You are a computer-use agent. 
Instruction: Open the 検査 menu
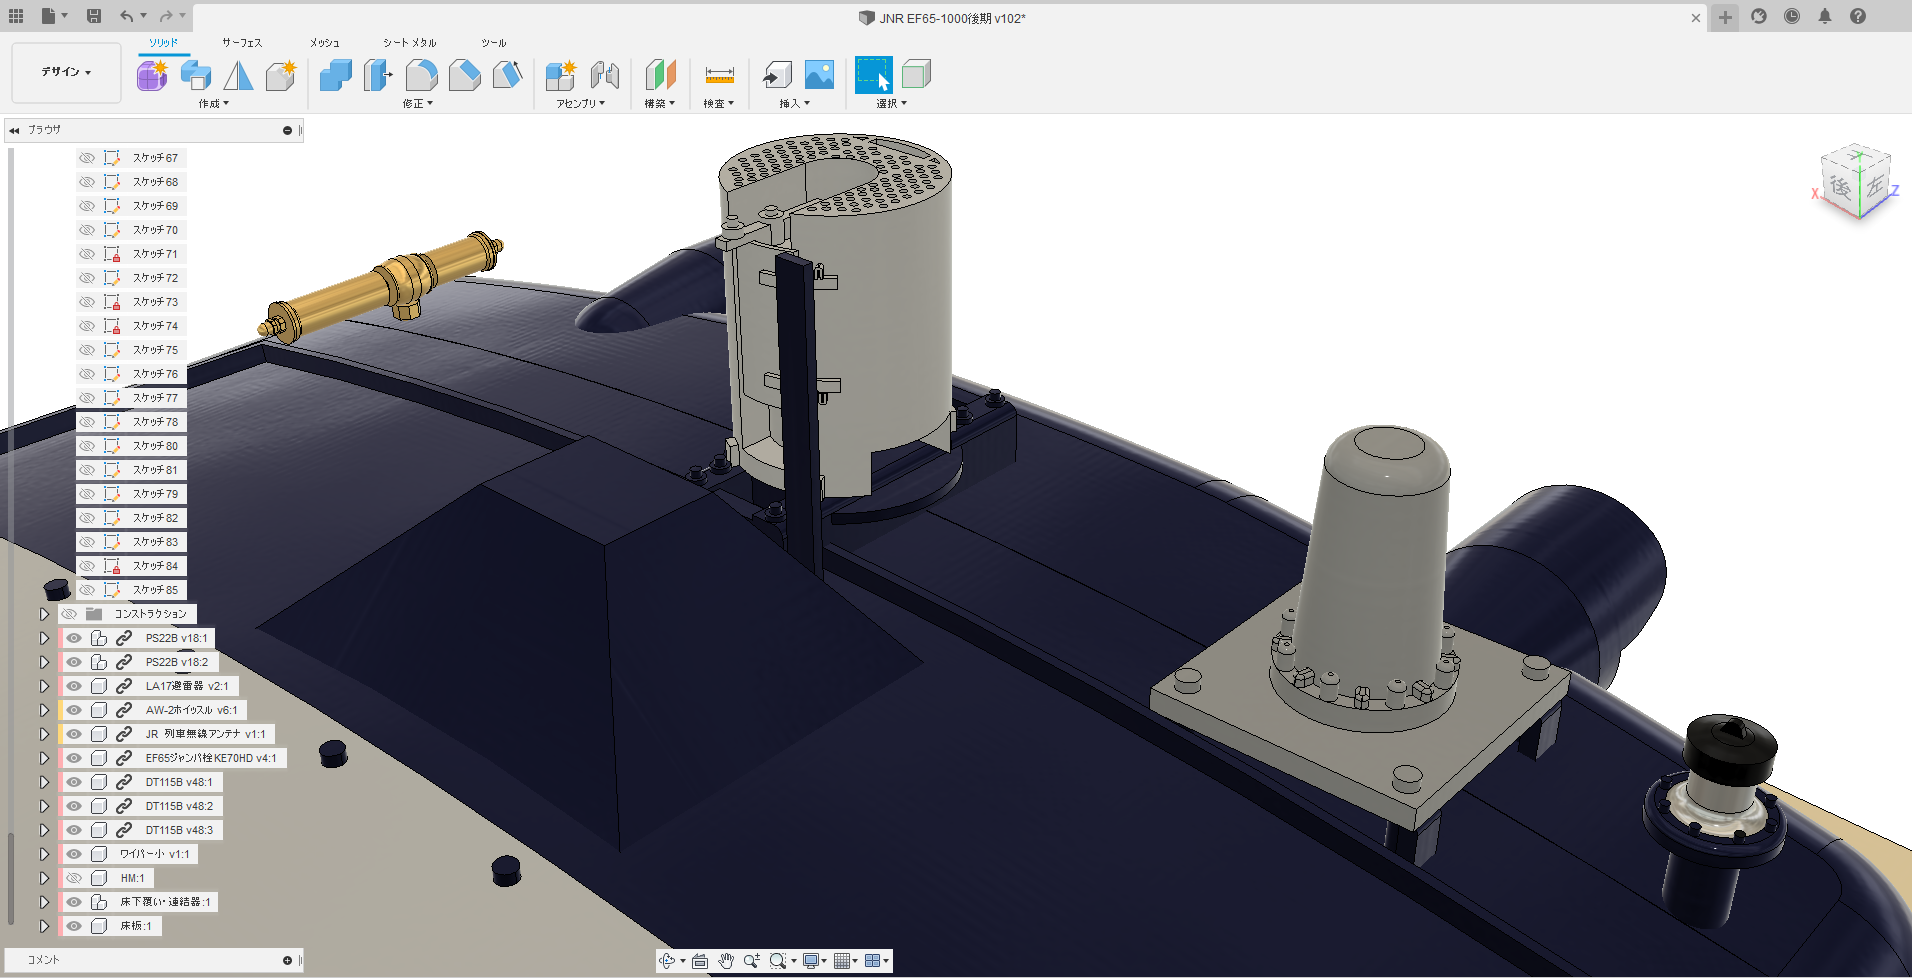(719, 103)
